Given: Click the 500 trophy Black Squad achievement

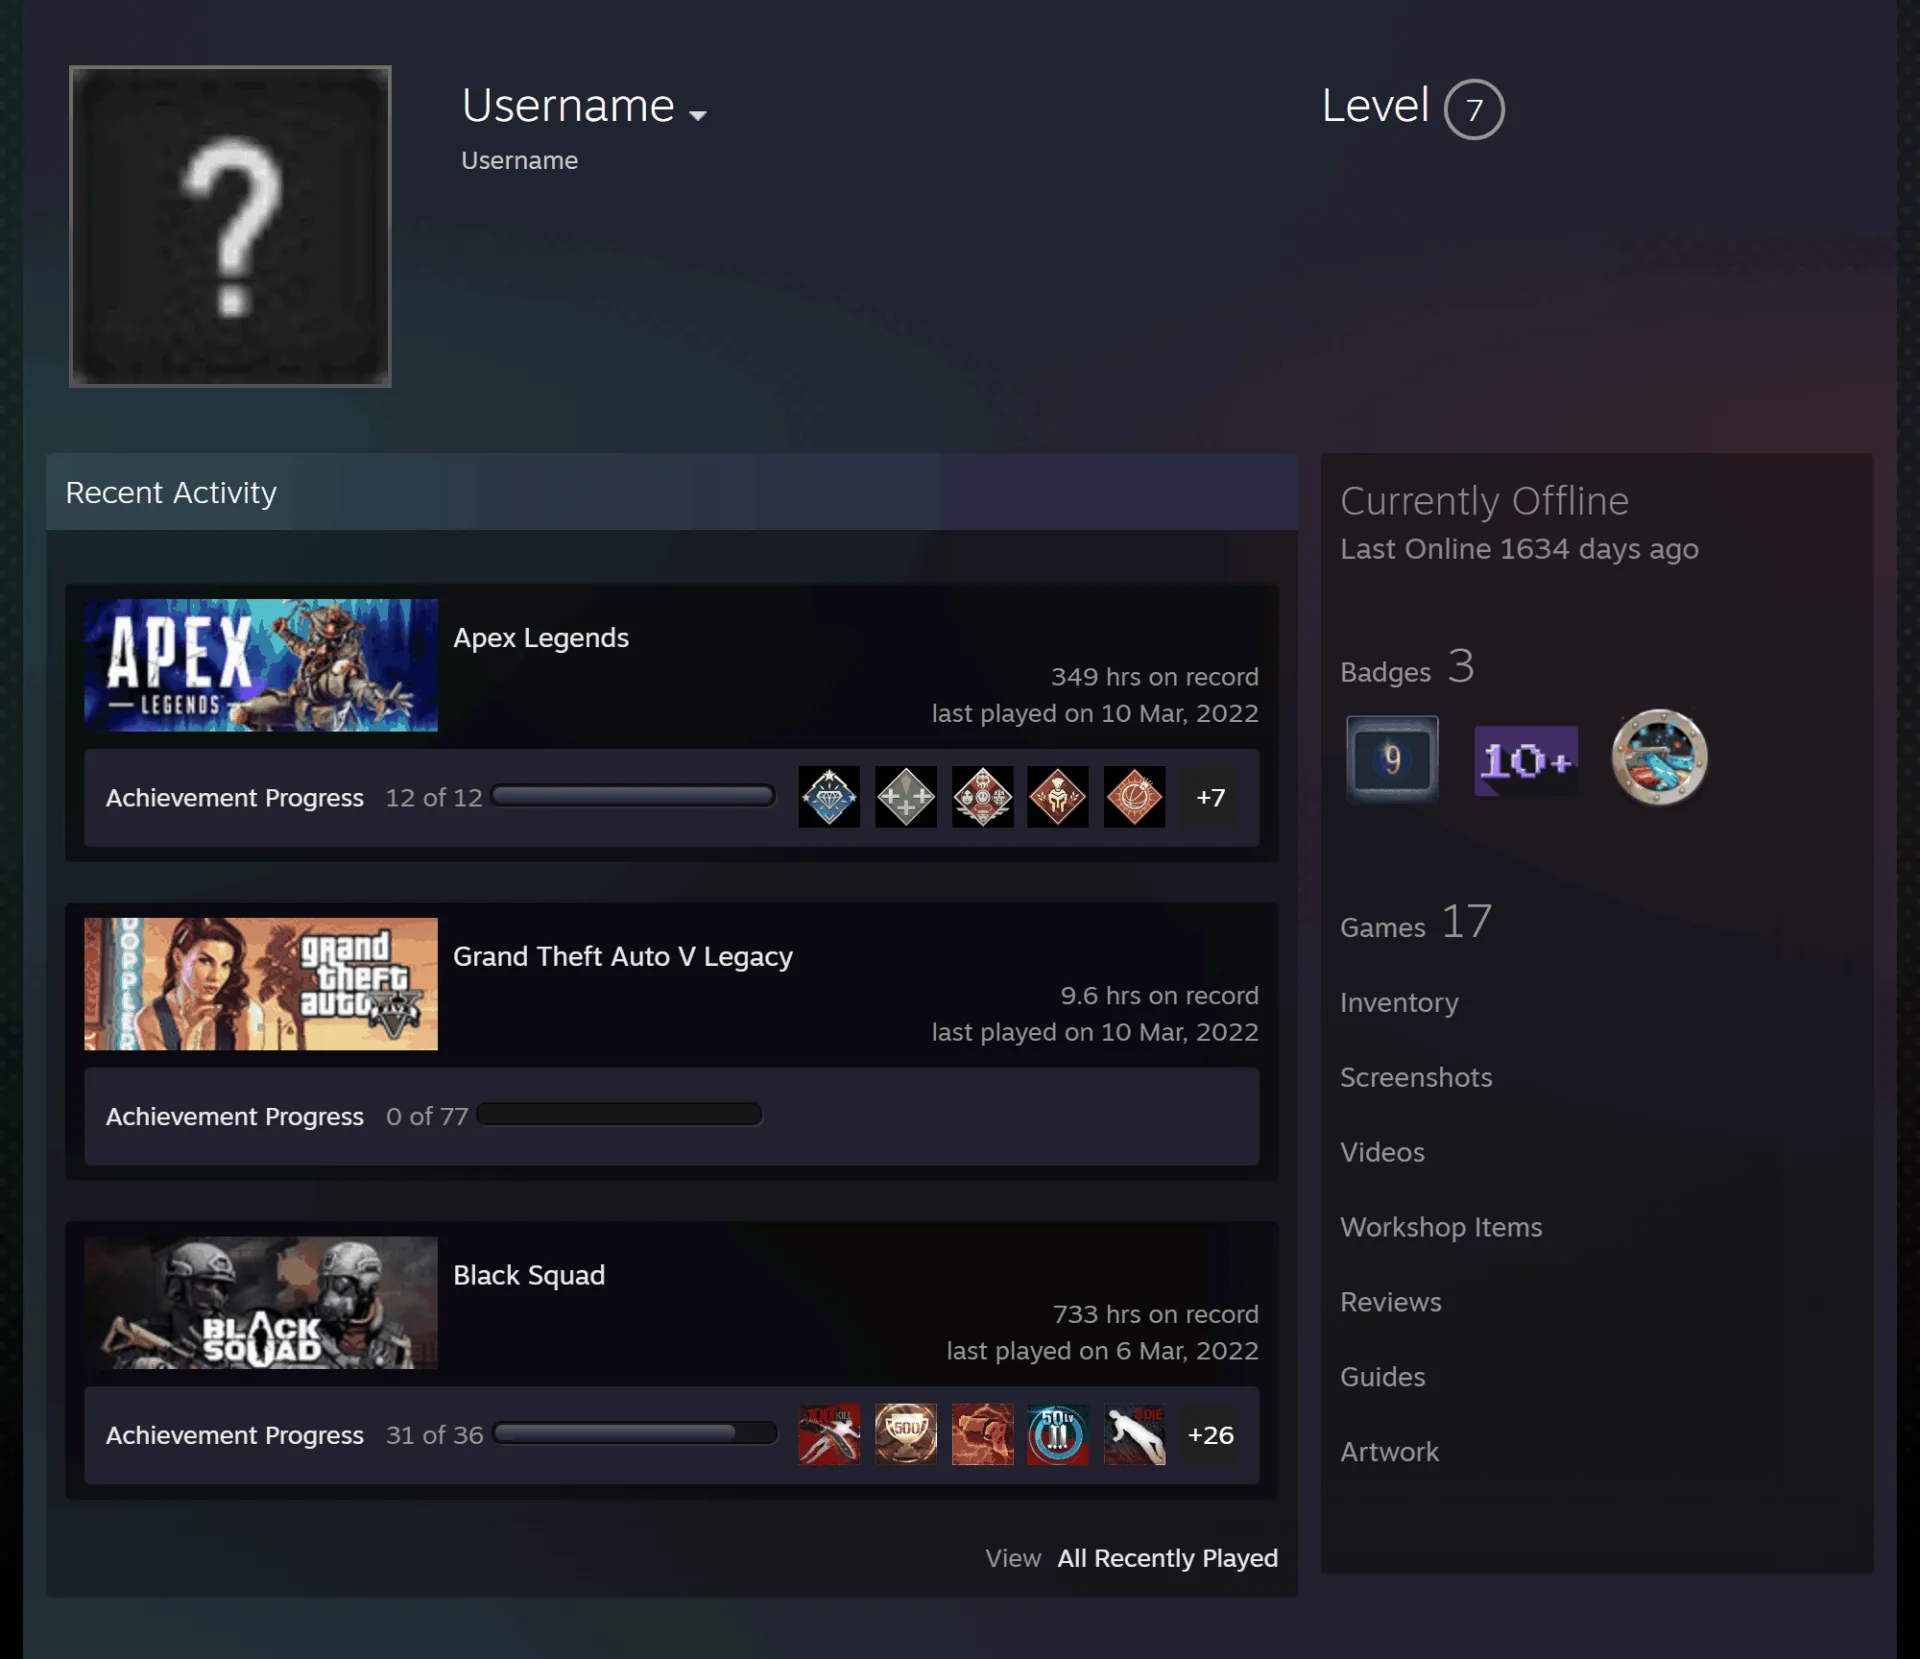Looking at the screenshot, I should (906, 1434).
